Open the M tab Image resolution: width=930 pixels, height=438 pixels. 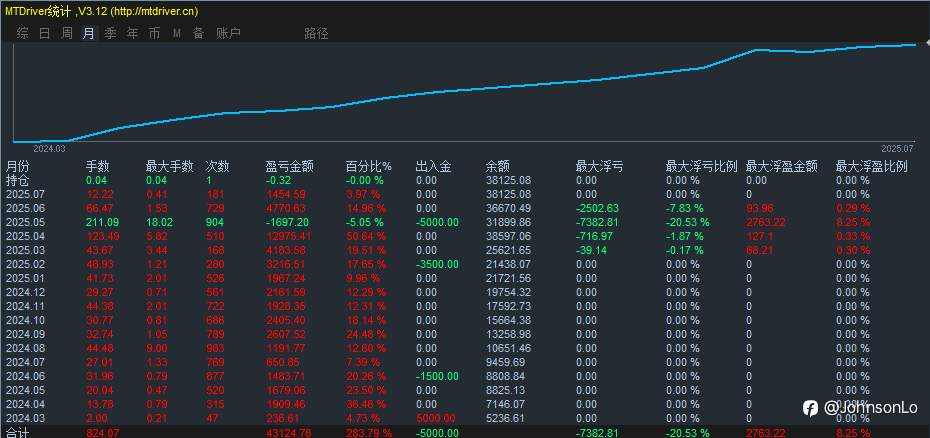[177, 34]
